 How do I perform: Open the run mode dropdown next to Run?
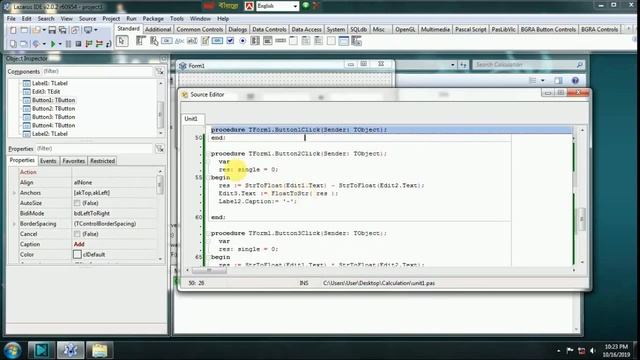pyautogui.click(x=60, y=44)
